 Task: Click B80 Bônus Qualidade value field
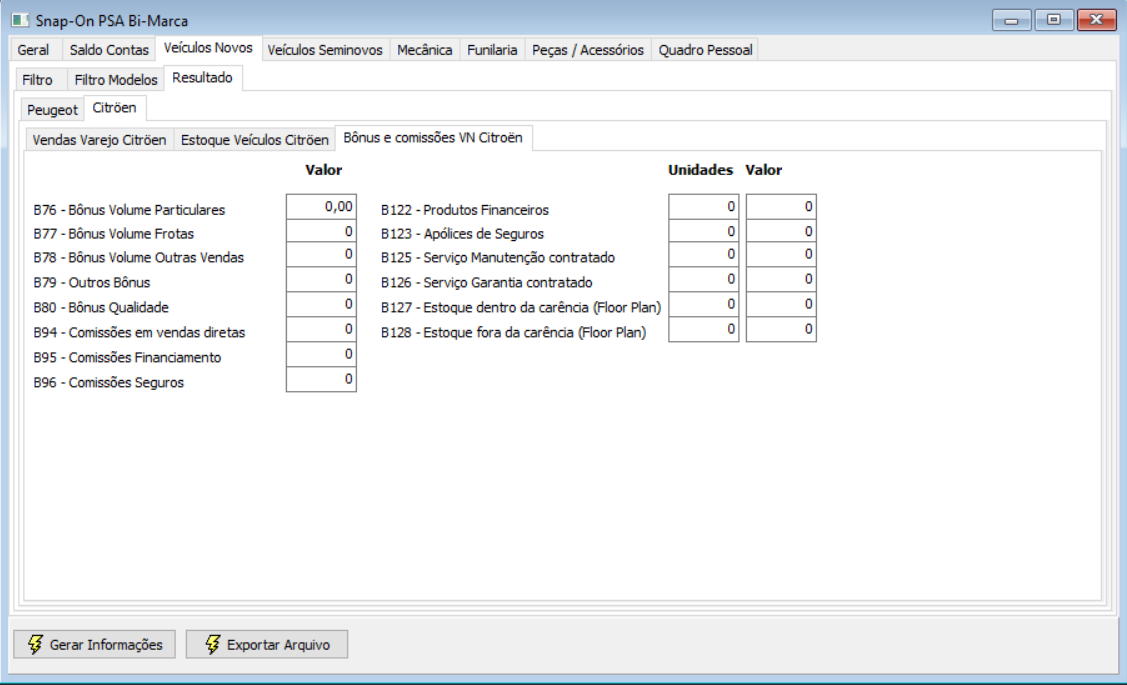321,305
